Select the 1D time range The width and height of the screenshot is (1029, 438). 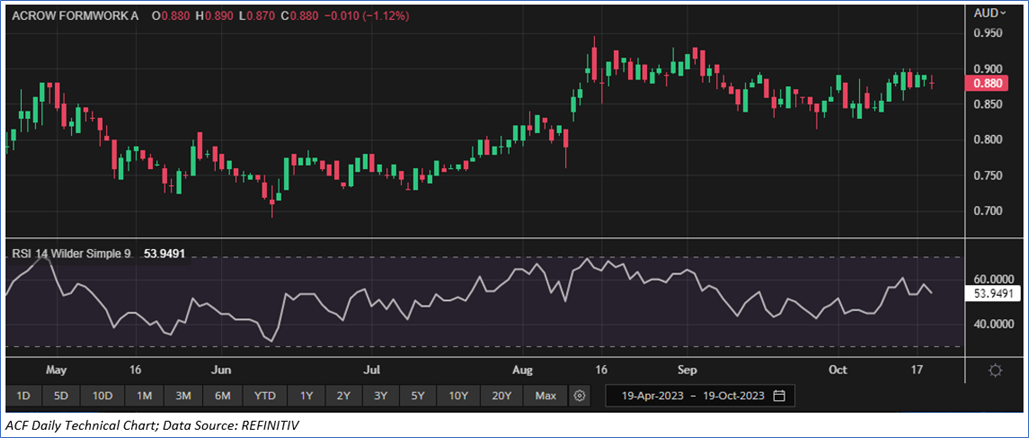point(22,396)
